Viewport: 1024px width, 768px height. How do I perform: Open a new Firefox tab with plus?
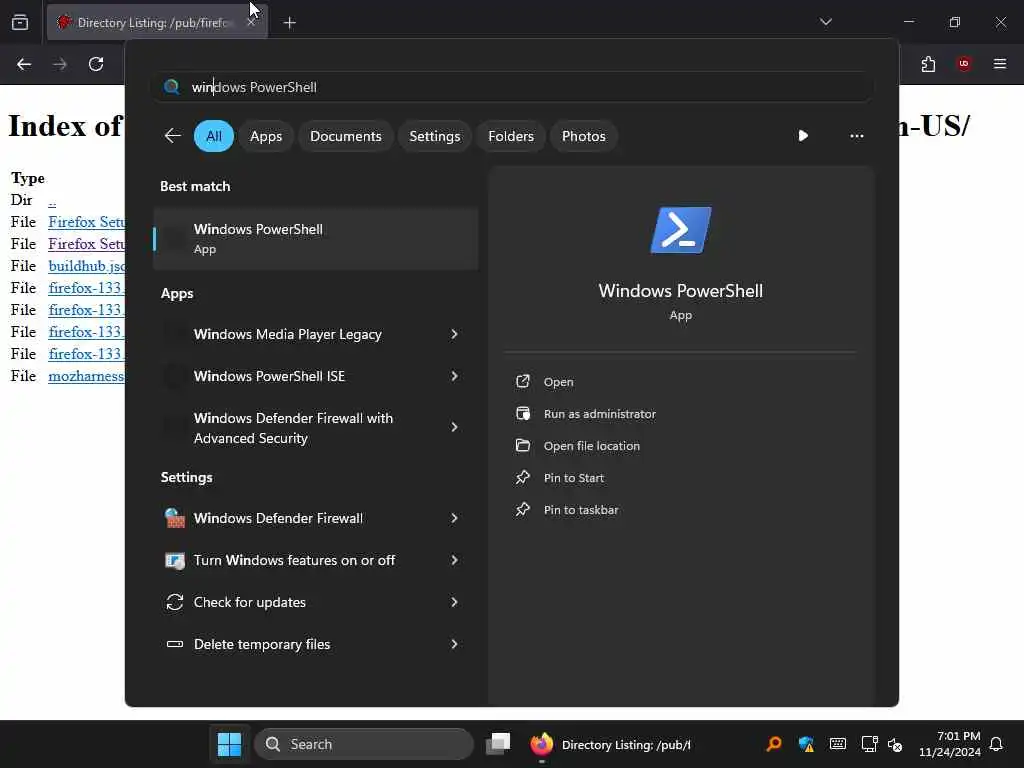click(x=289, y=23)
